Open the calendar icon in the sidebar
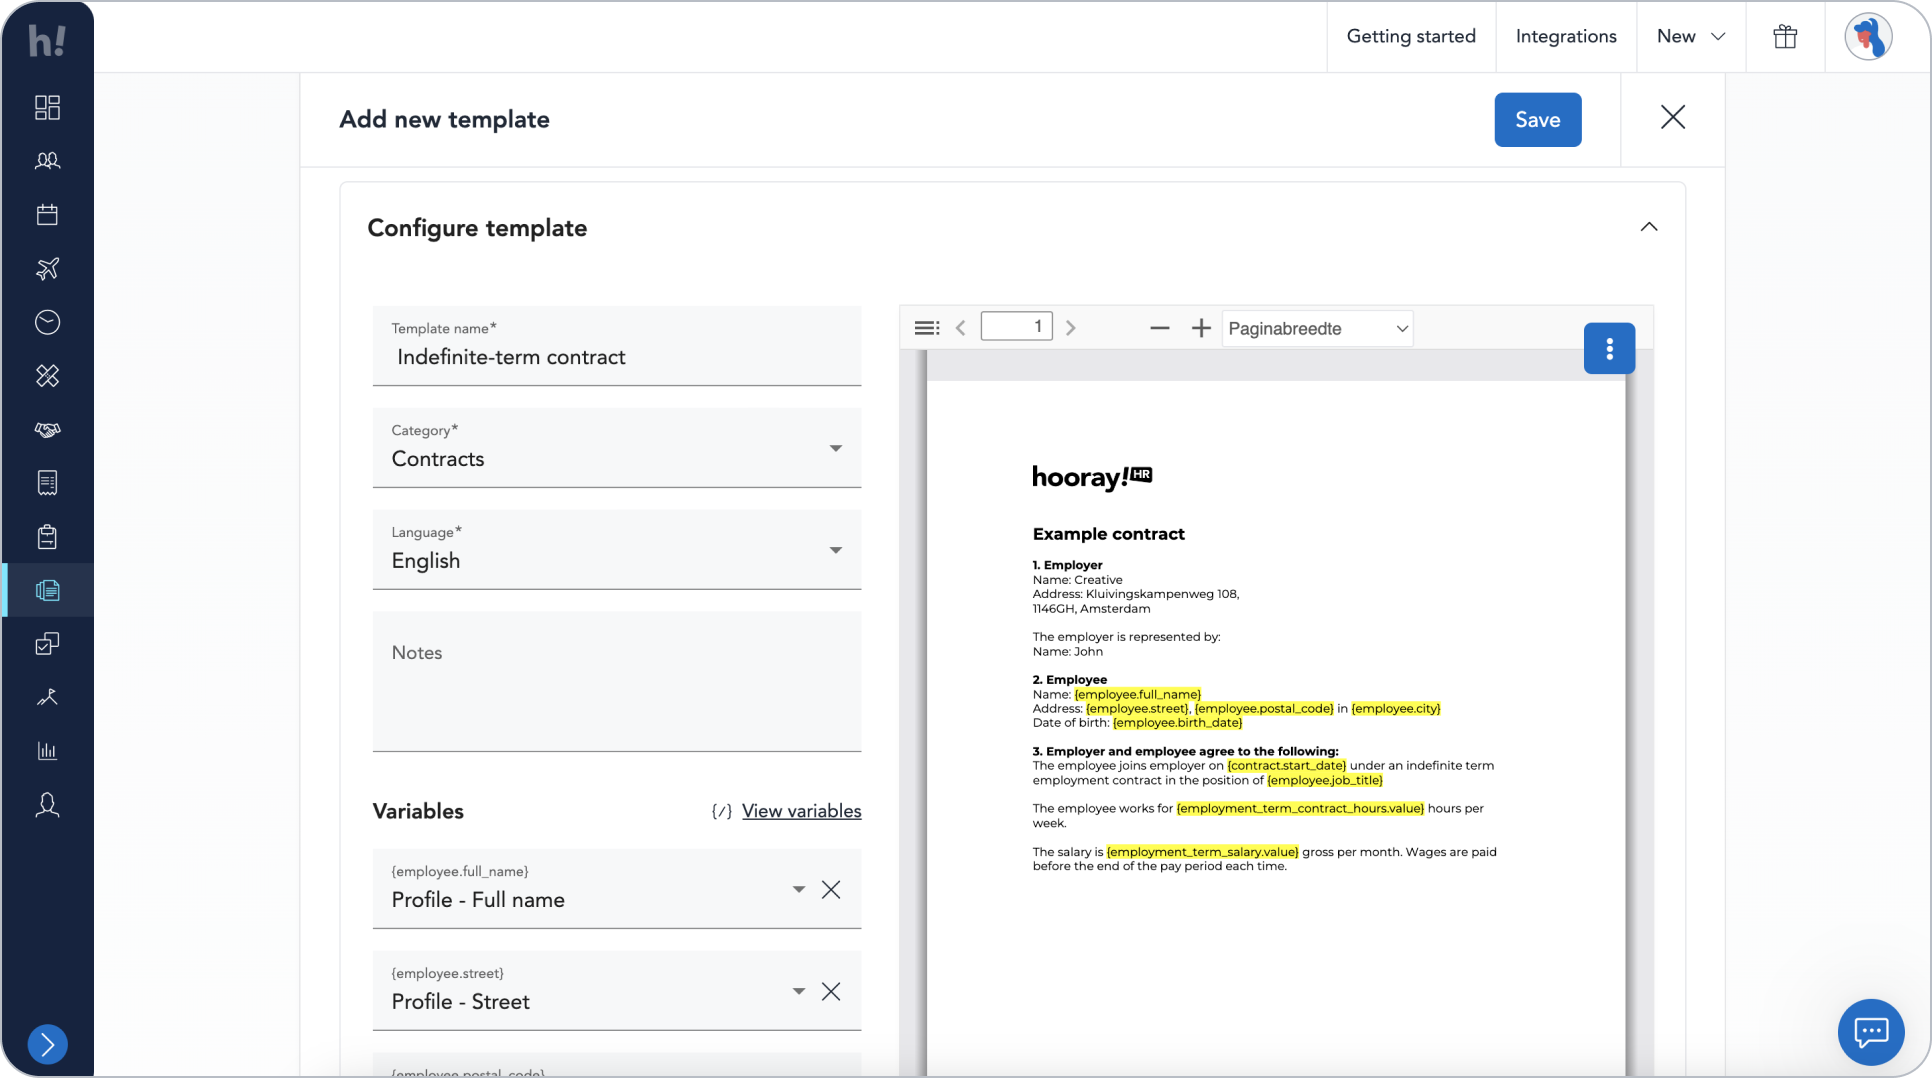 click(x=47, y=214)
